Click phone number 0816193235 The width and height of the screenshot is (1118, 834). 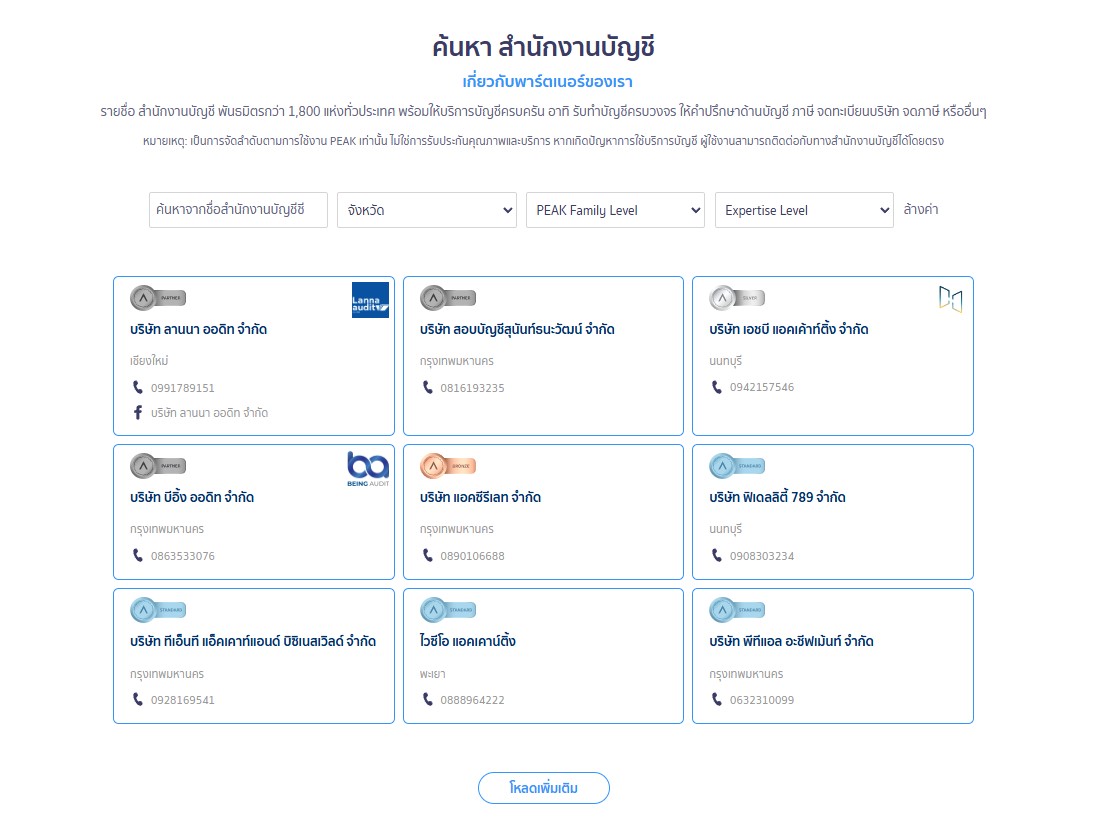472,388
